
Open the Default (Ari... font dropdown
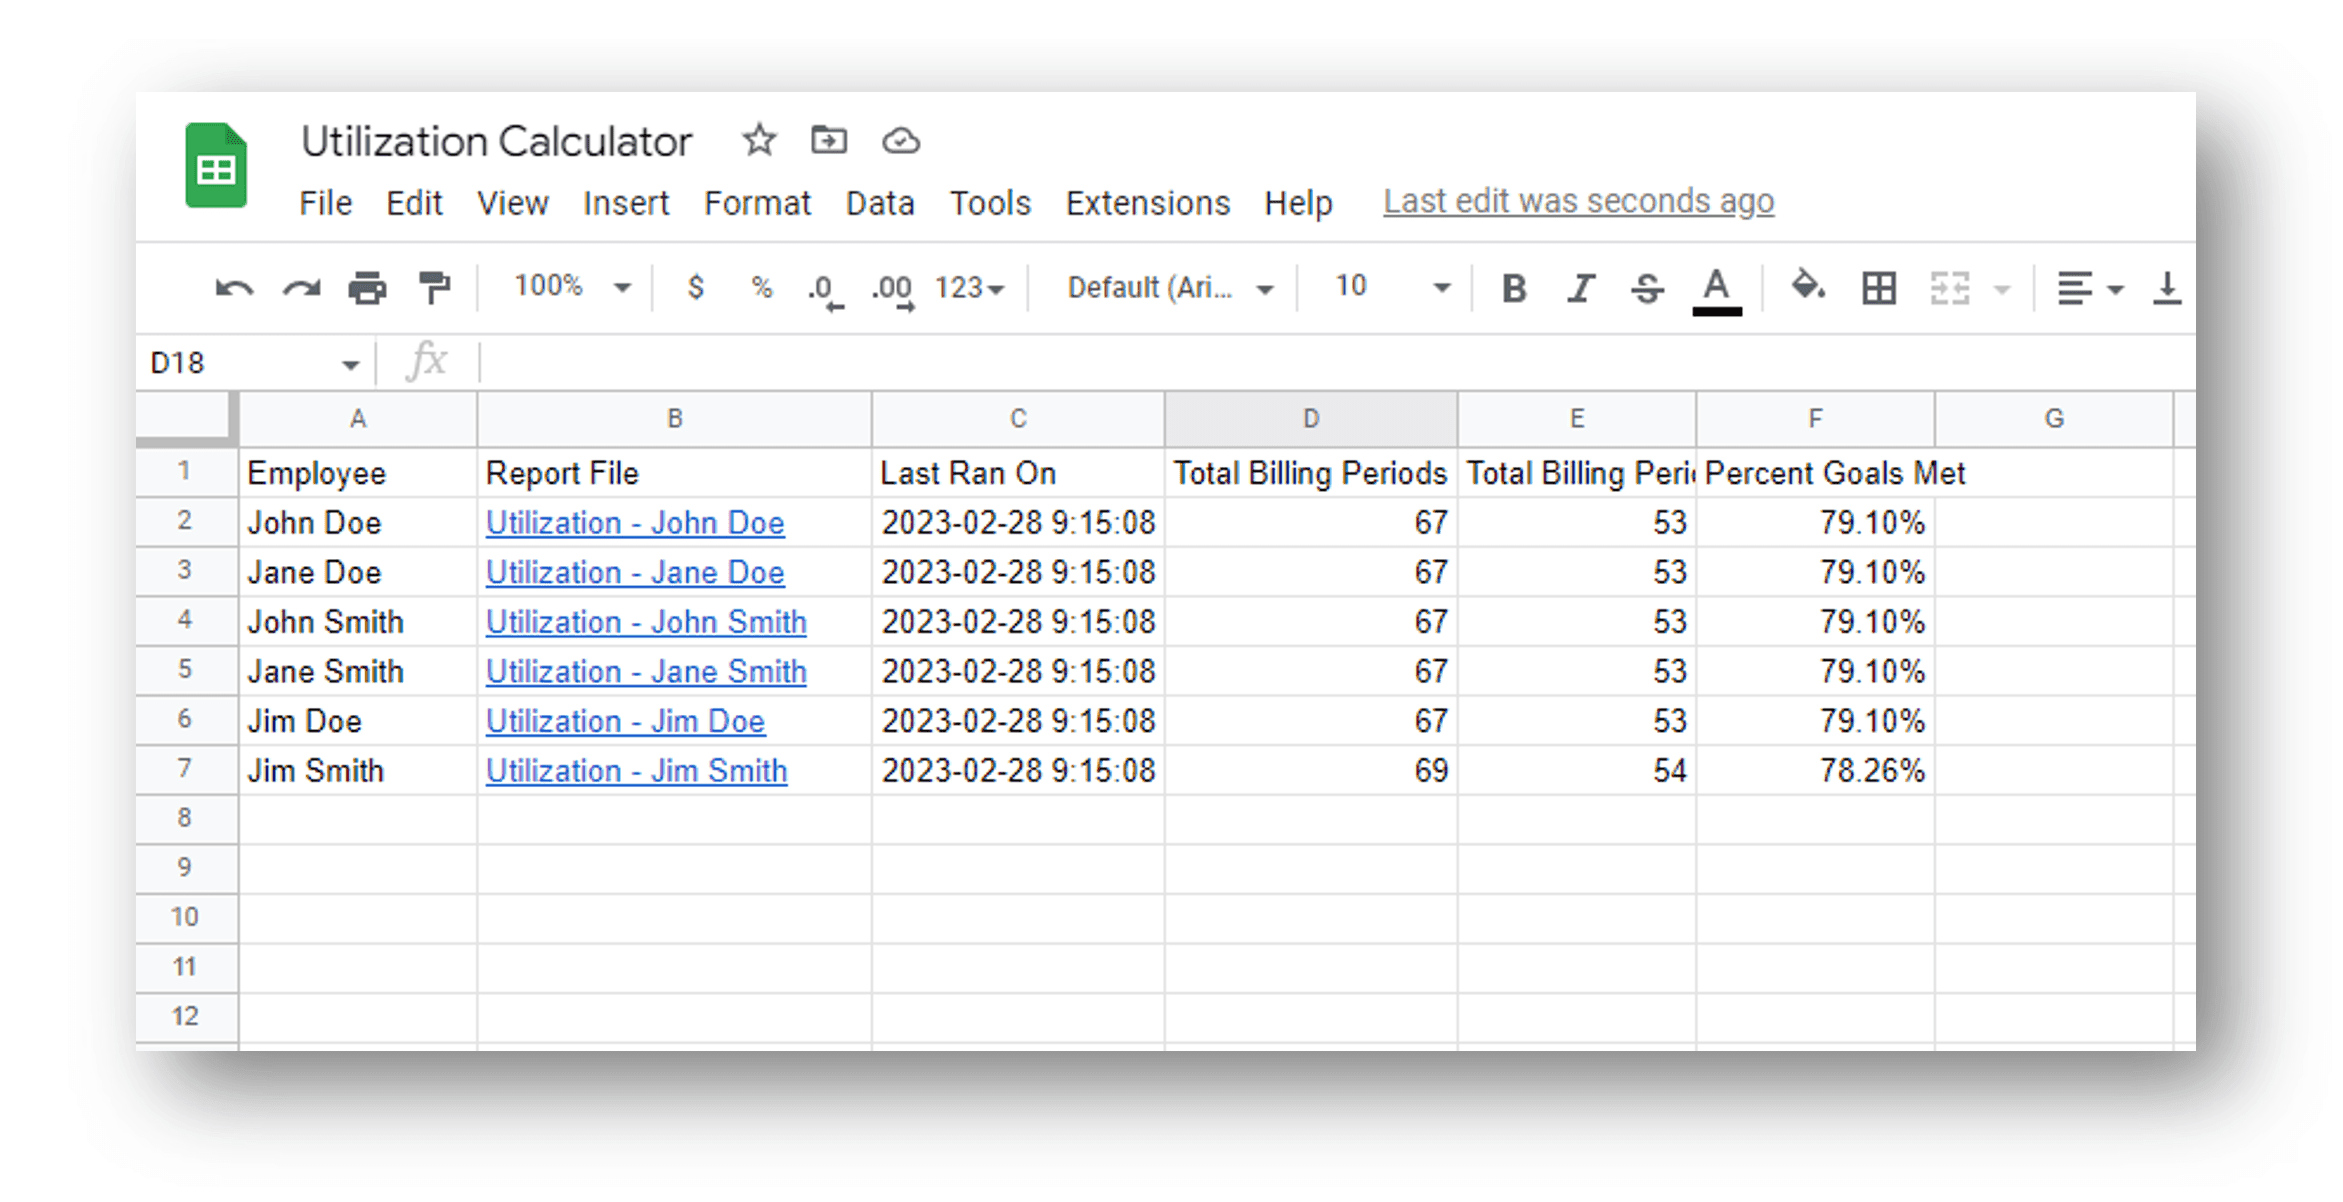1171,288
